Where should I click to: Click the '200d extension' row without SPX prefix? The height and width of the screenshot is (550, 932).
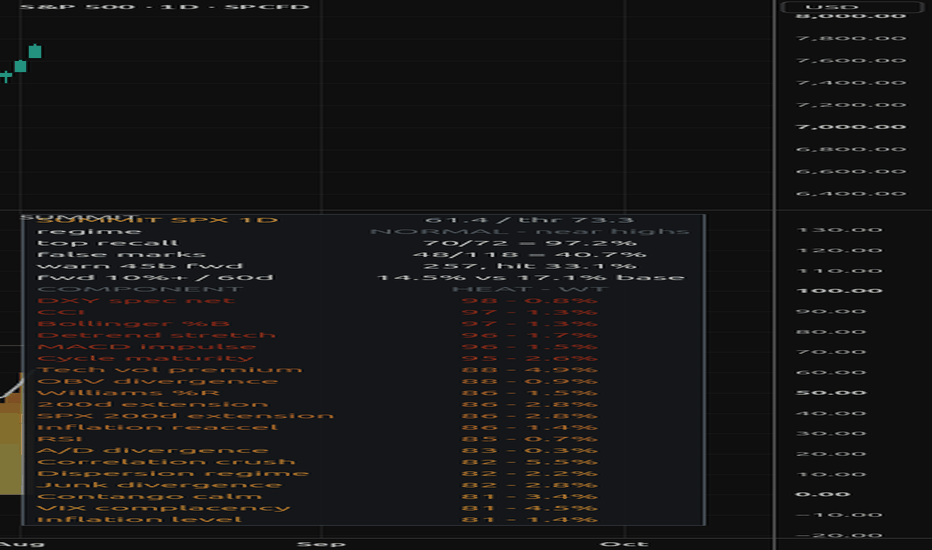coord(152,404)
